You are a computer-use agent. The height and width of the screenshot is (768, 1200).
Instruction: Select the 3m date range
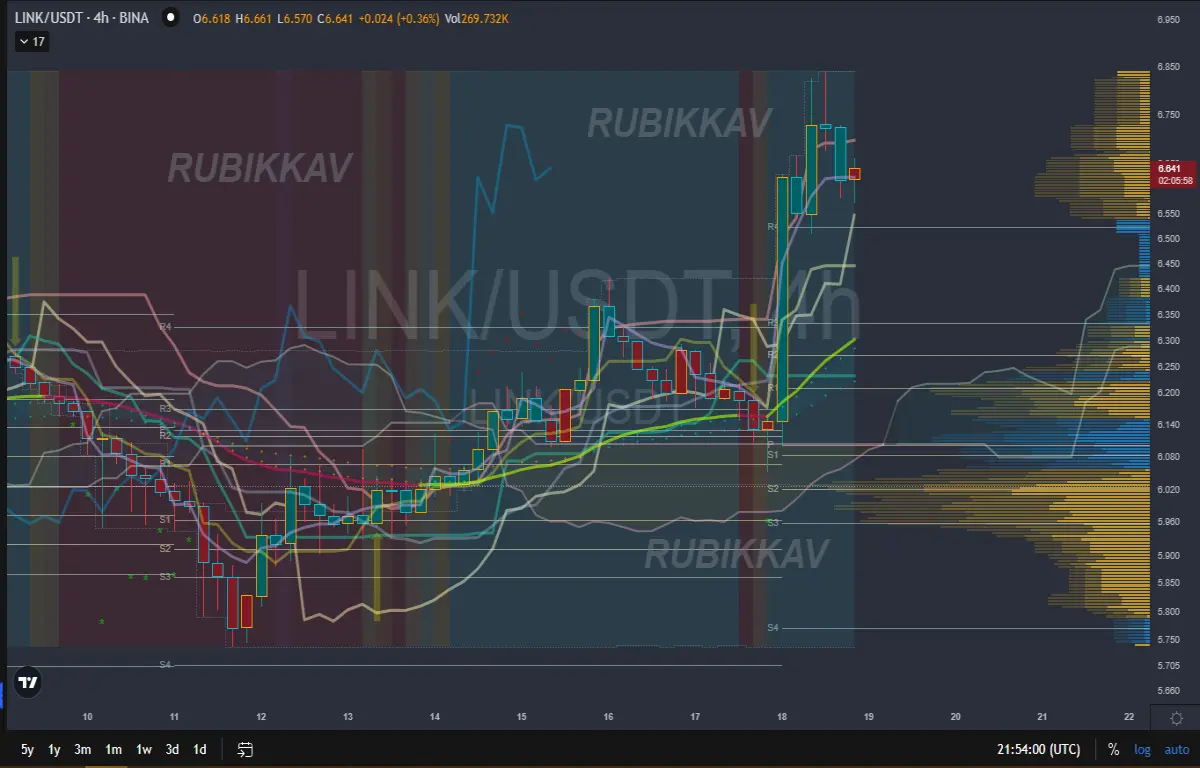[x=83, y=749]
